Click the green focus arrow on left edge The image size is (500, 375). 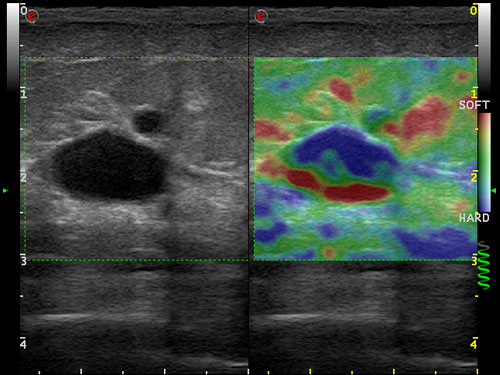coord(5,191)
